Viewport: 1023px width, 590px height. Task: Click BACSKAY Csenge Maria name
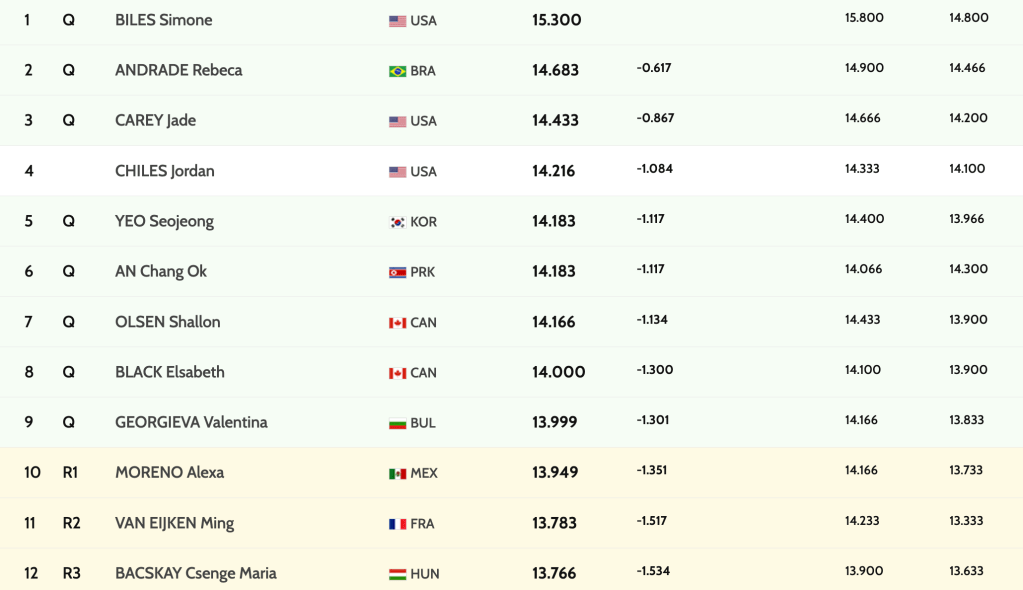(195, 573)
